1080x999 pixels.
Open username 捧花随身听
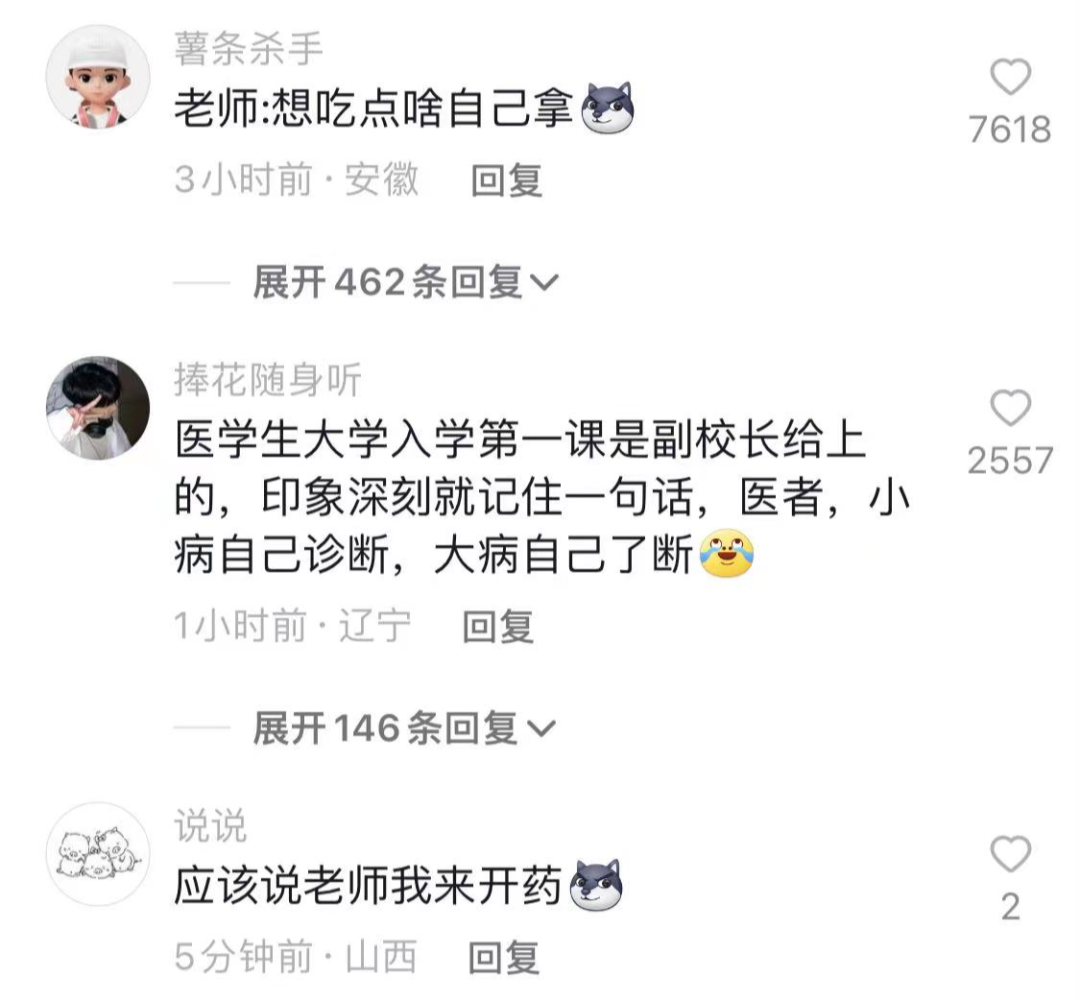(x=267, y=380)
